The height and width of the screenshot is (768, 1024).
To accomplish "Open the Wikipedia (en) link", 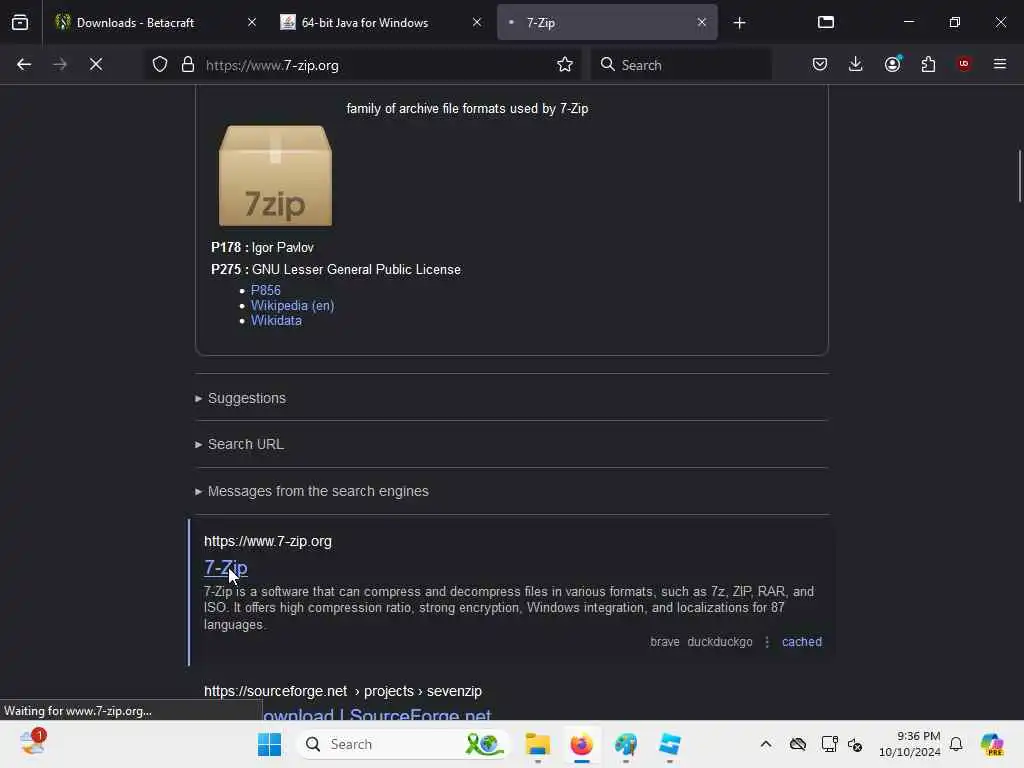I will coord(293,306).
